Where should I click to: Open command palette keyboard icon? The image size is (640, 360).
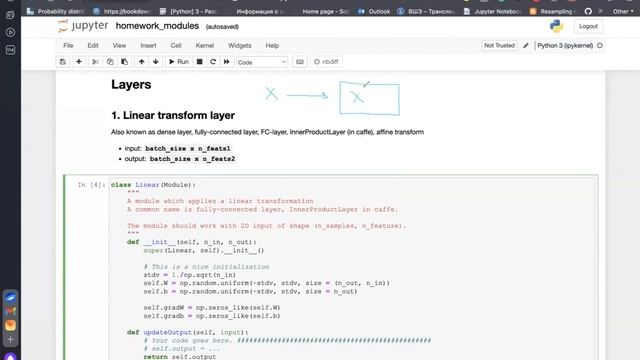click(300, 62)
